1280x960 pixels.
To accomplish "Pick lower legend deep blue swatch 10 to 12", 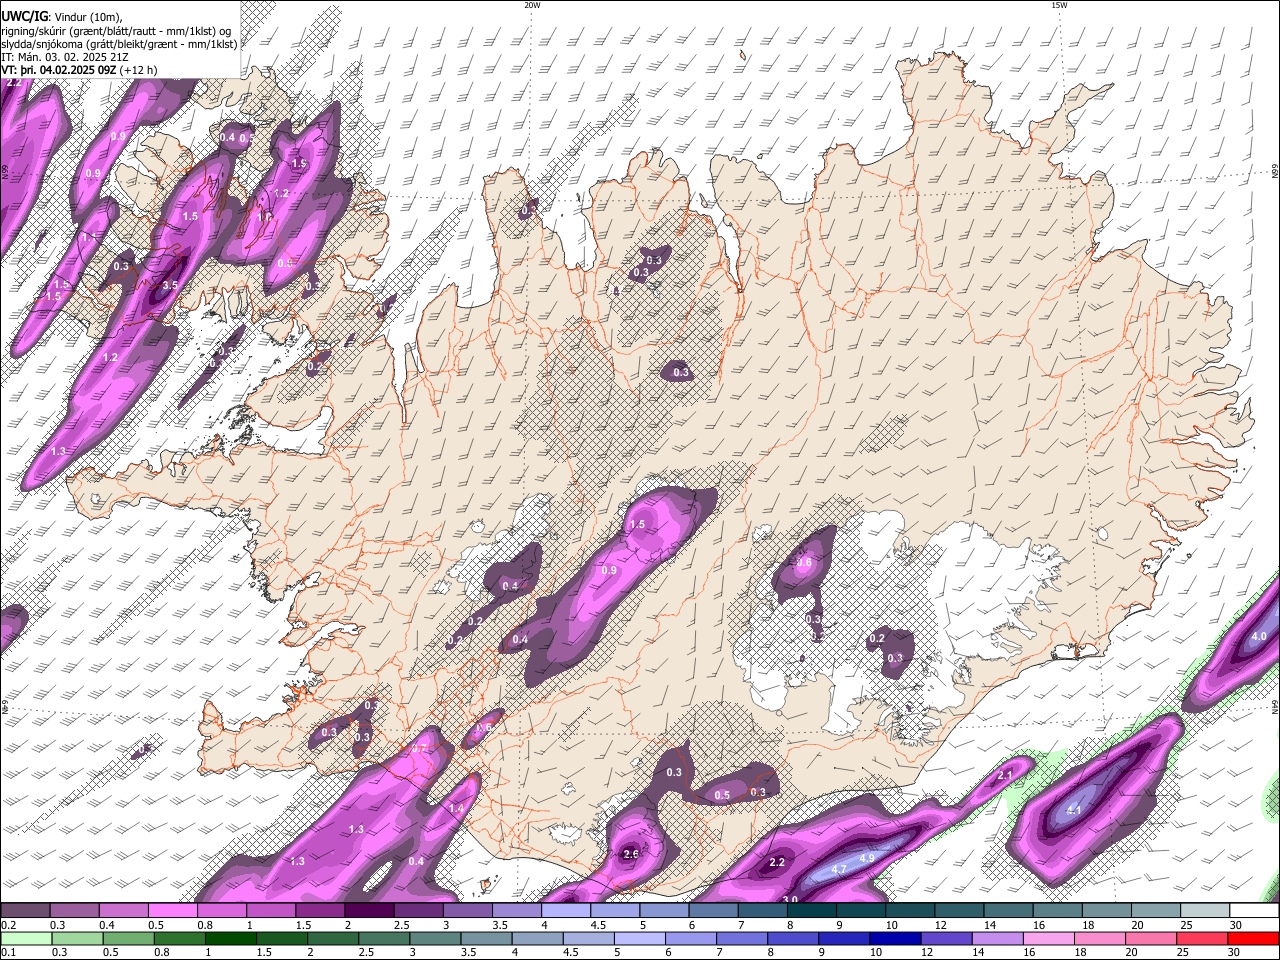I will tap(896, 938).
